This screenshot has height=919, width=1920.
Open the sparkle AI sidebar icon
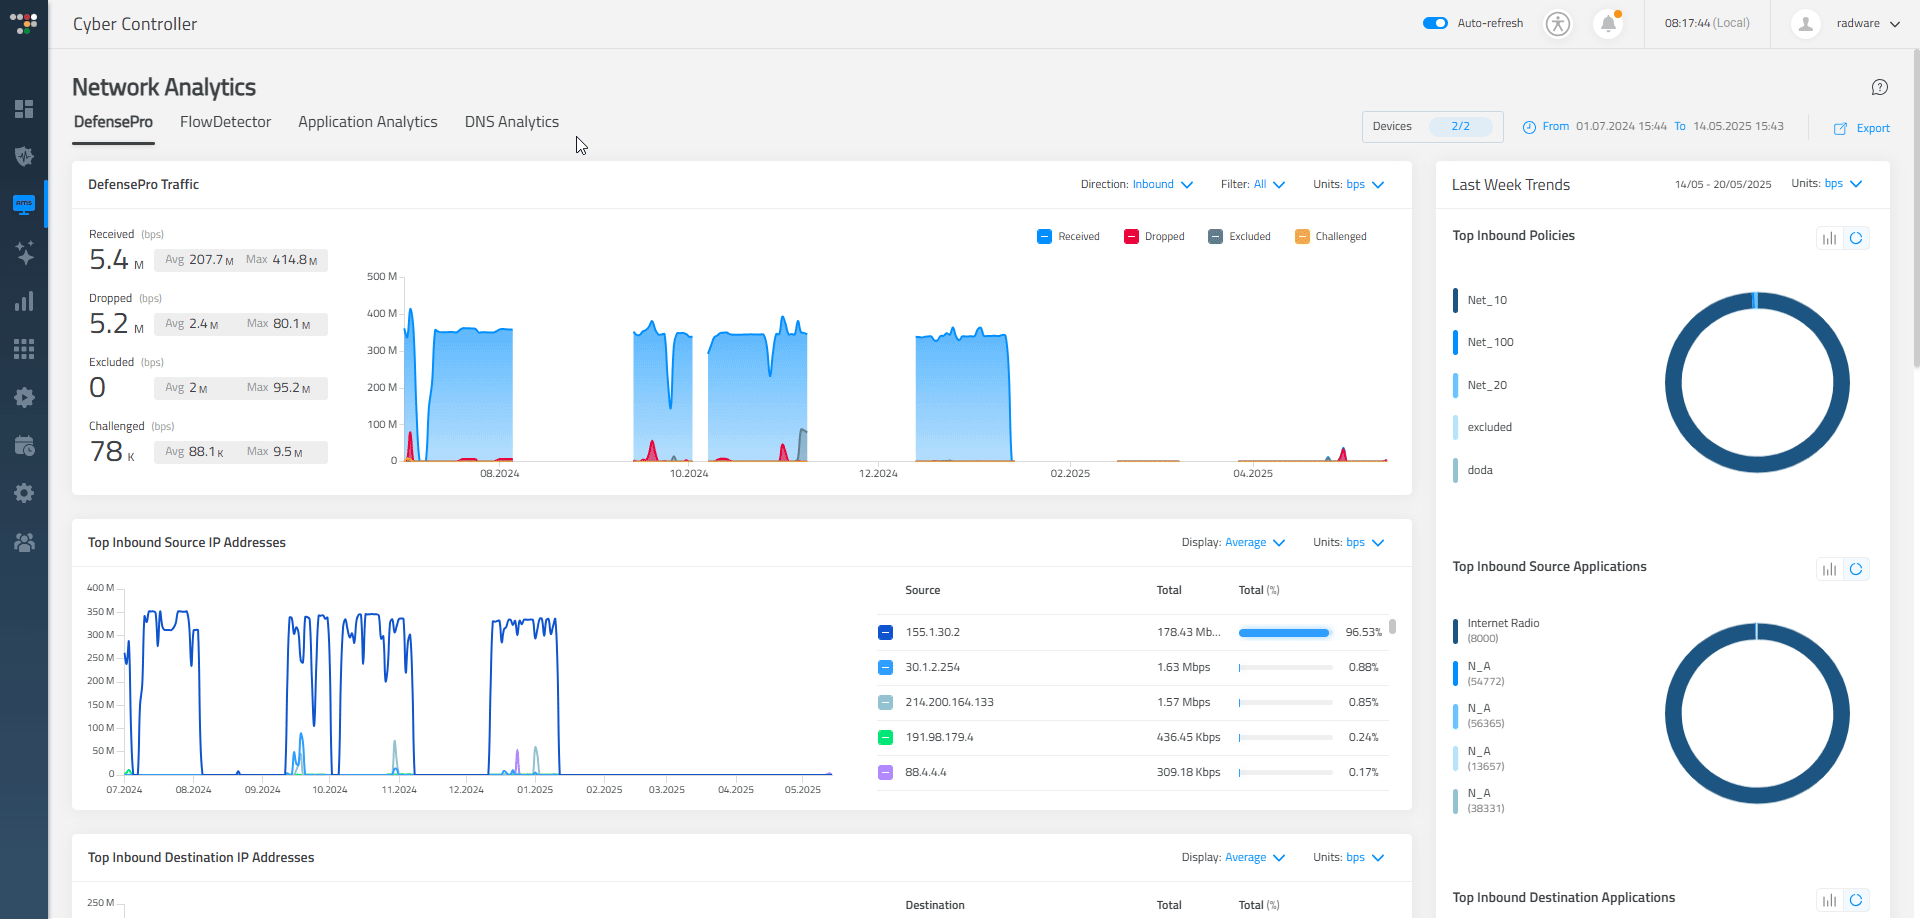[x=24, y=253]
